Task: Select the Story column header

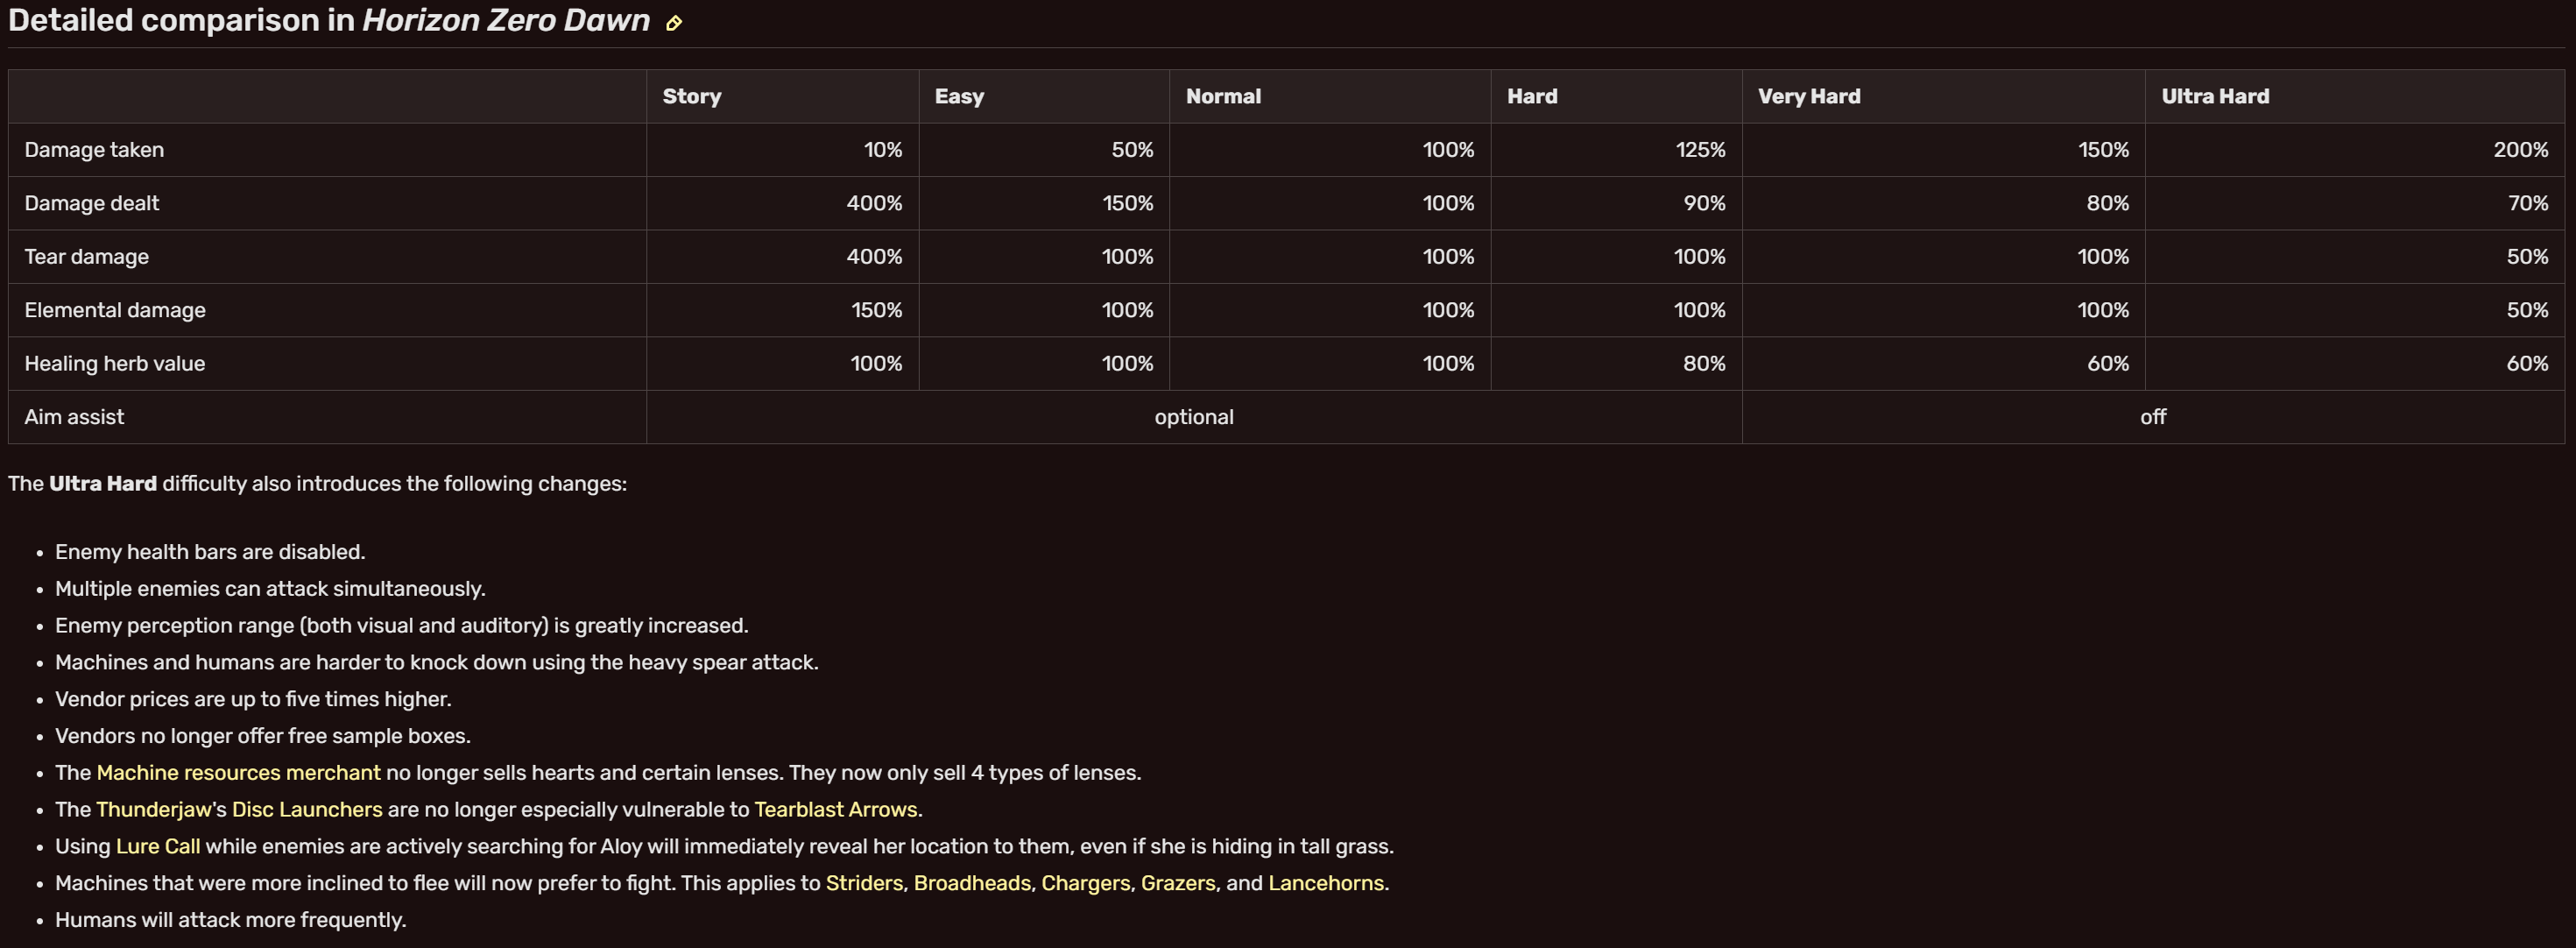Action: coord(782,96)
